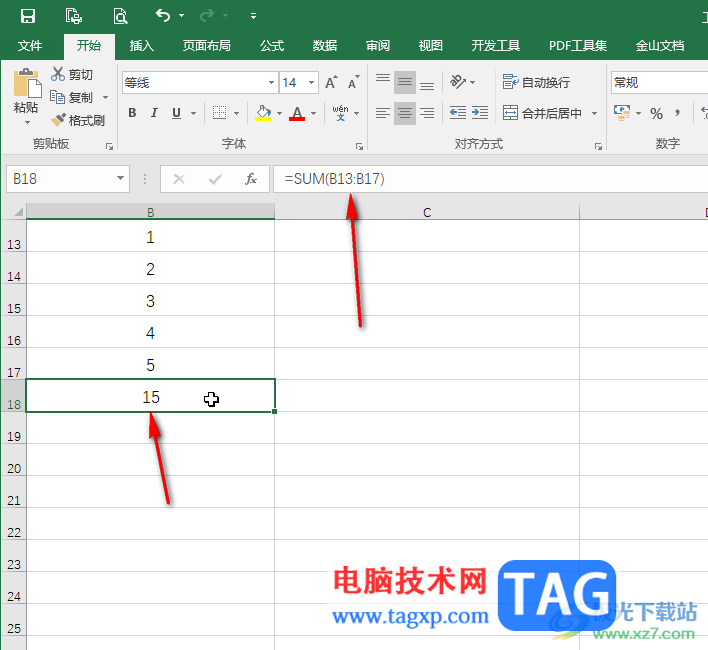Confirm formula entry with checkmark icon
Image resolution: width=708 pixels, height=650 pixels.
pos(215,179)
